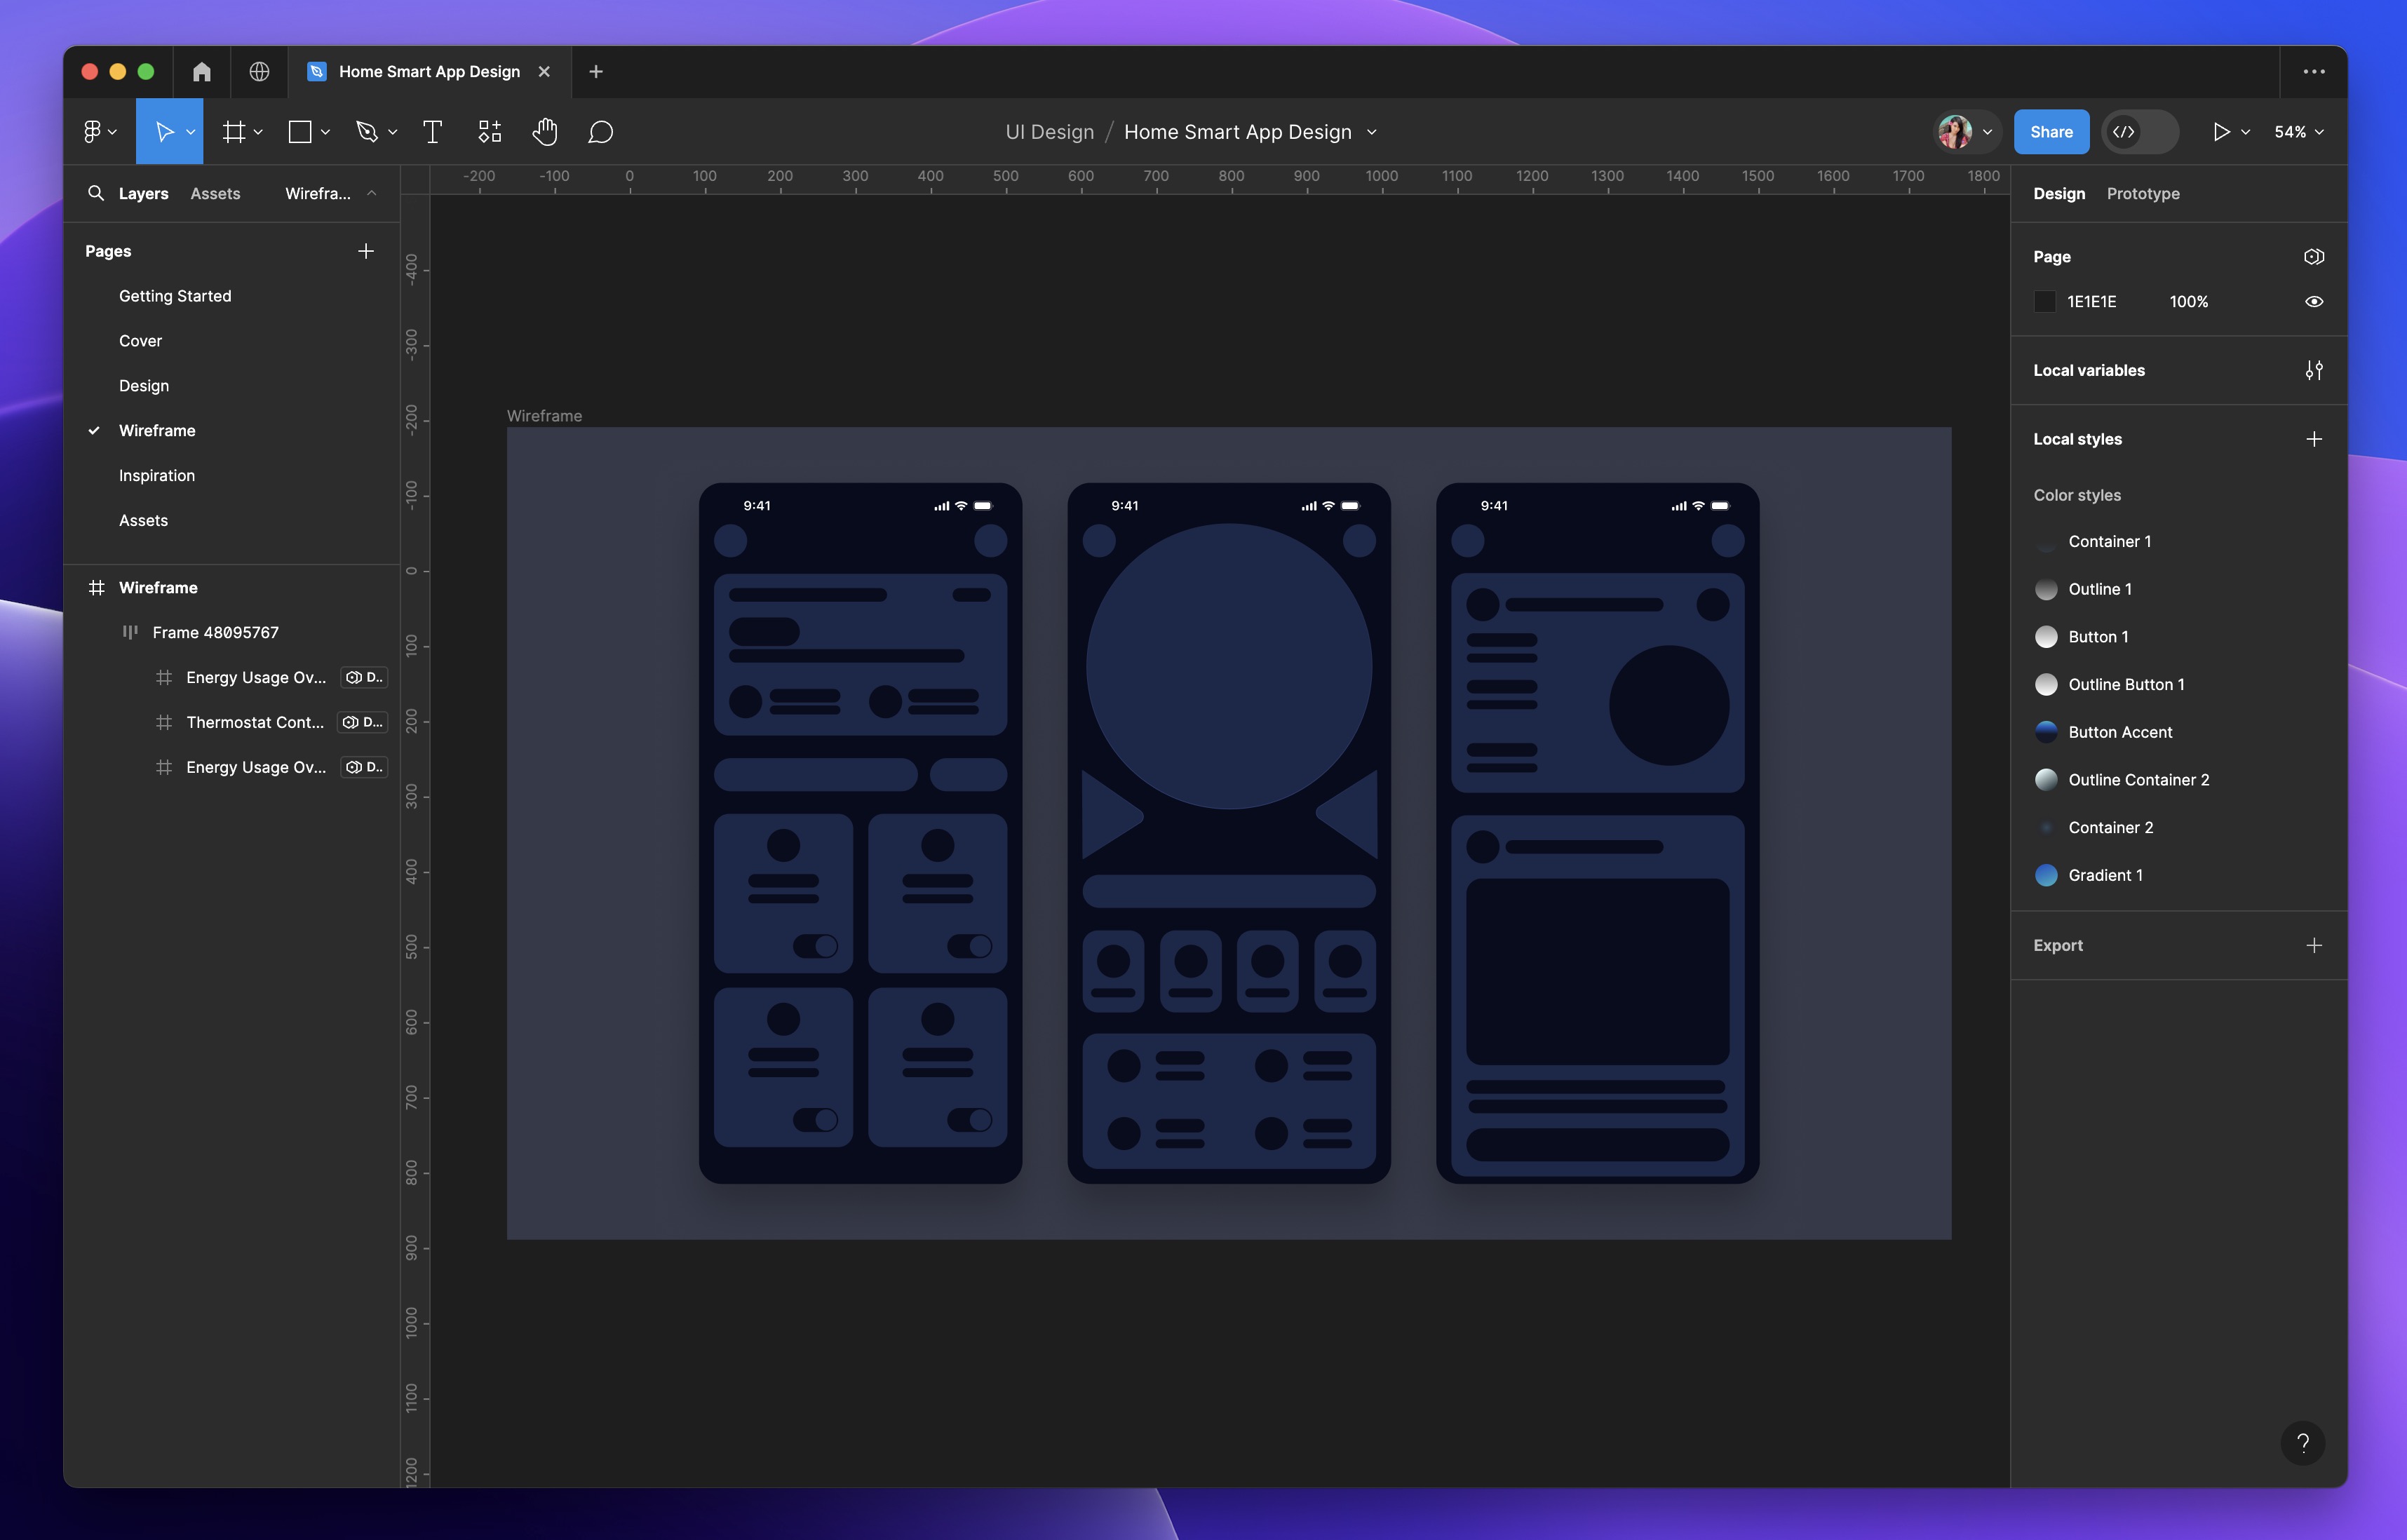Toggle page background visibility eye
This screenshot has width=2407, height=1540.
click(x=2314, y=301)
